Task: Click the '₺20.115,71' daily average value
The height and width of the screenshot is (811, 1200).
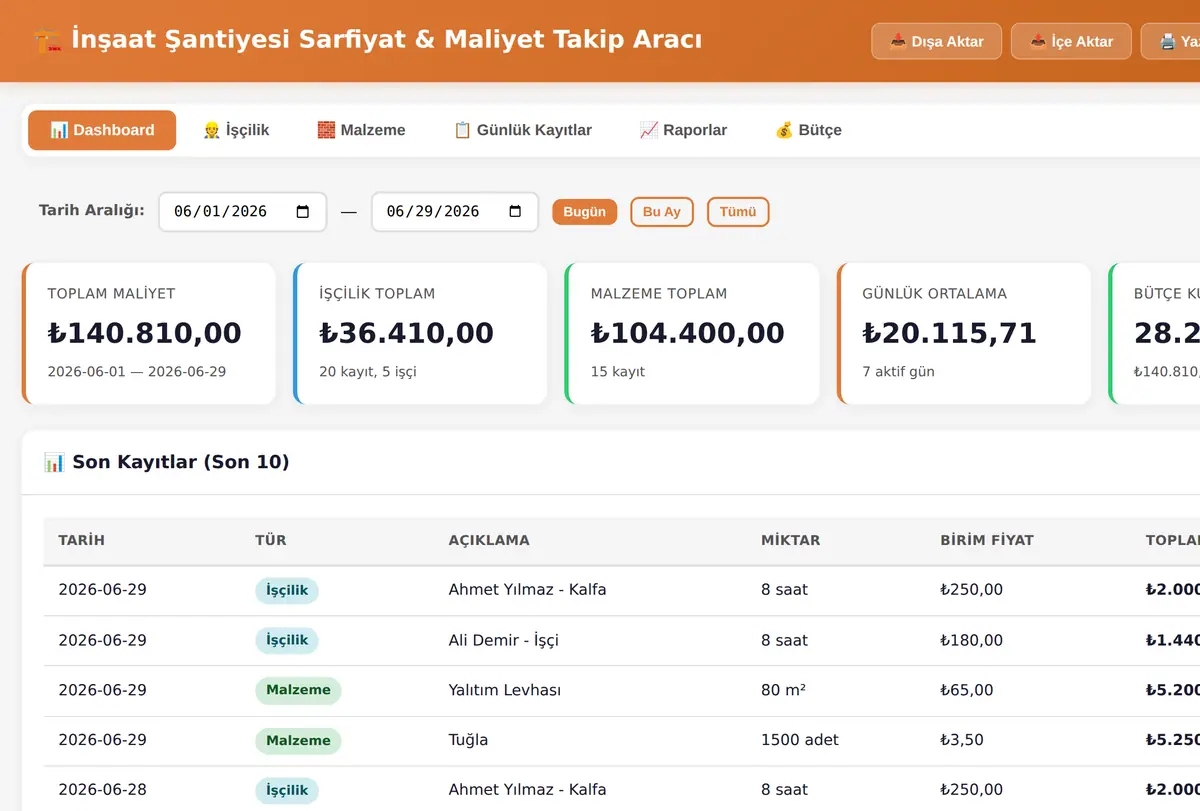Action: click(950, 333)
